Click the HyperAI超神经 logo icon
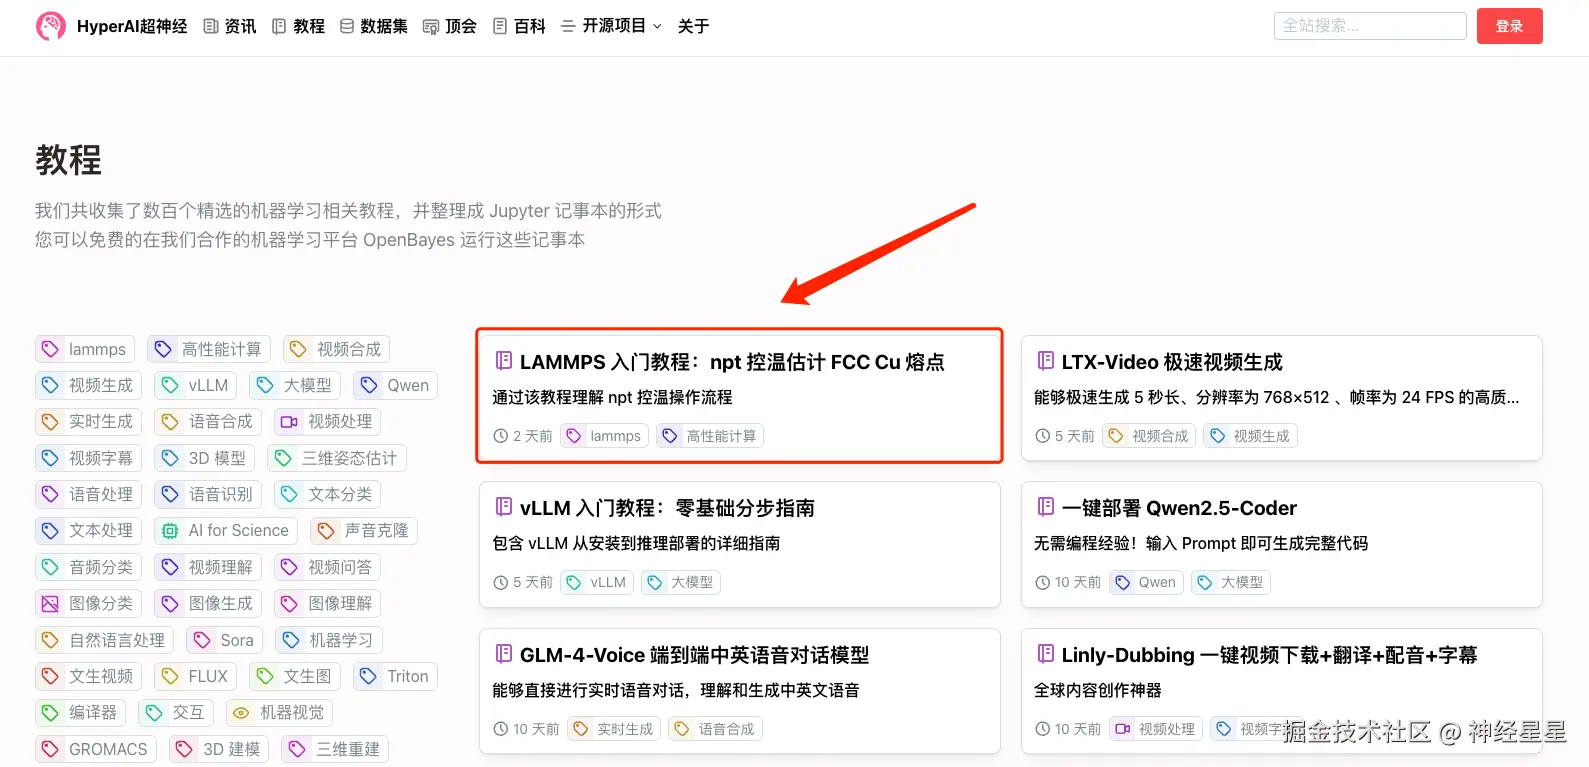Screen dimensions: 1589x767 pos(50,26)
